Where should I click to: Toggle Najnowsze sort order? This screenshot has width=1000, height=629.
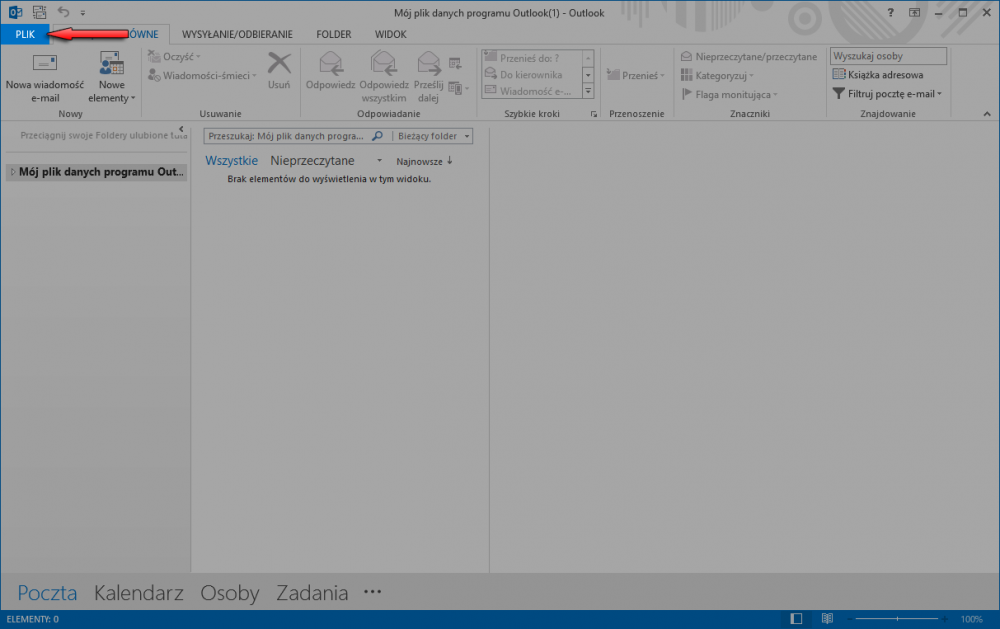tap(424, 161)
